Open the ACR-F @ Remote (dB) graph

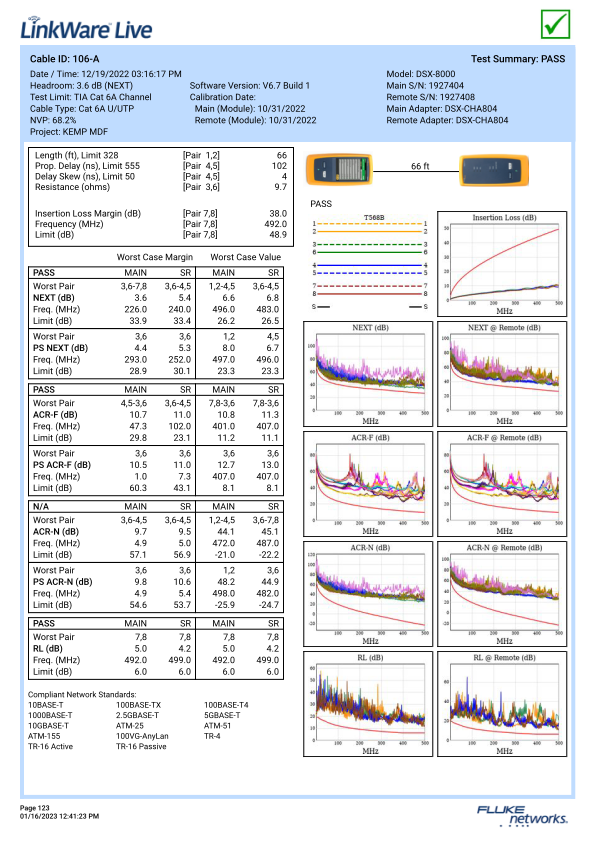click(502, 484)
